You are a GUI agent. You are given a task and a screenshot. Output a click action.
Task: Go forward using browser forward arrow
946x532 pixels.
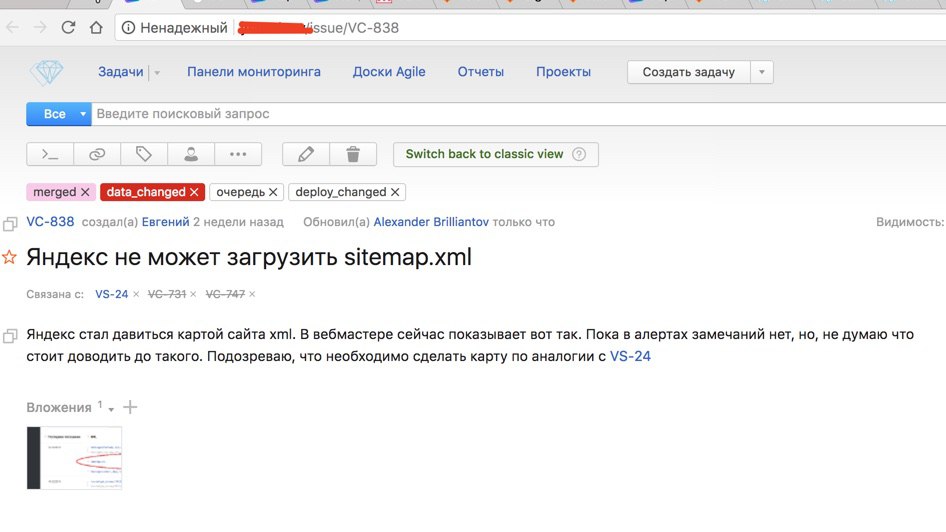coord(40,28)
